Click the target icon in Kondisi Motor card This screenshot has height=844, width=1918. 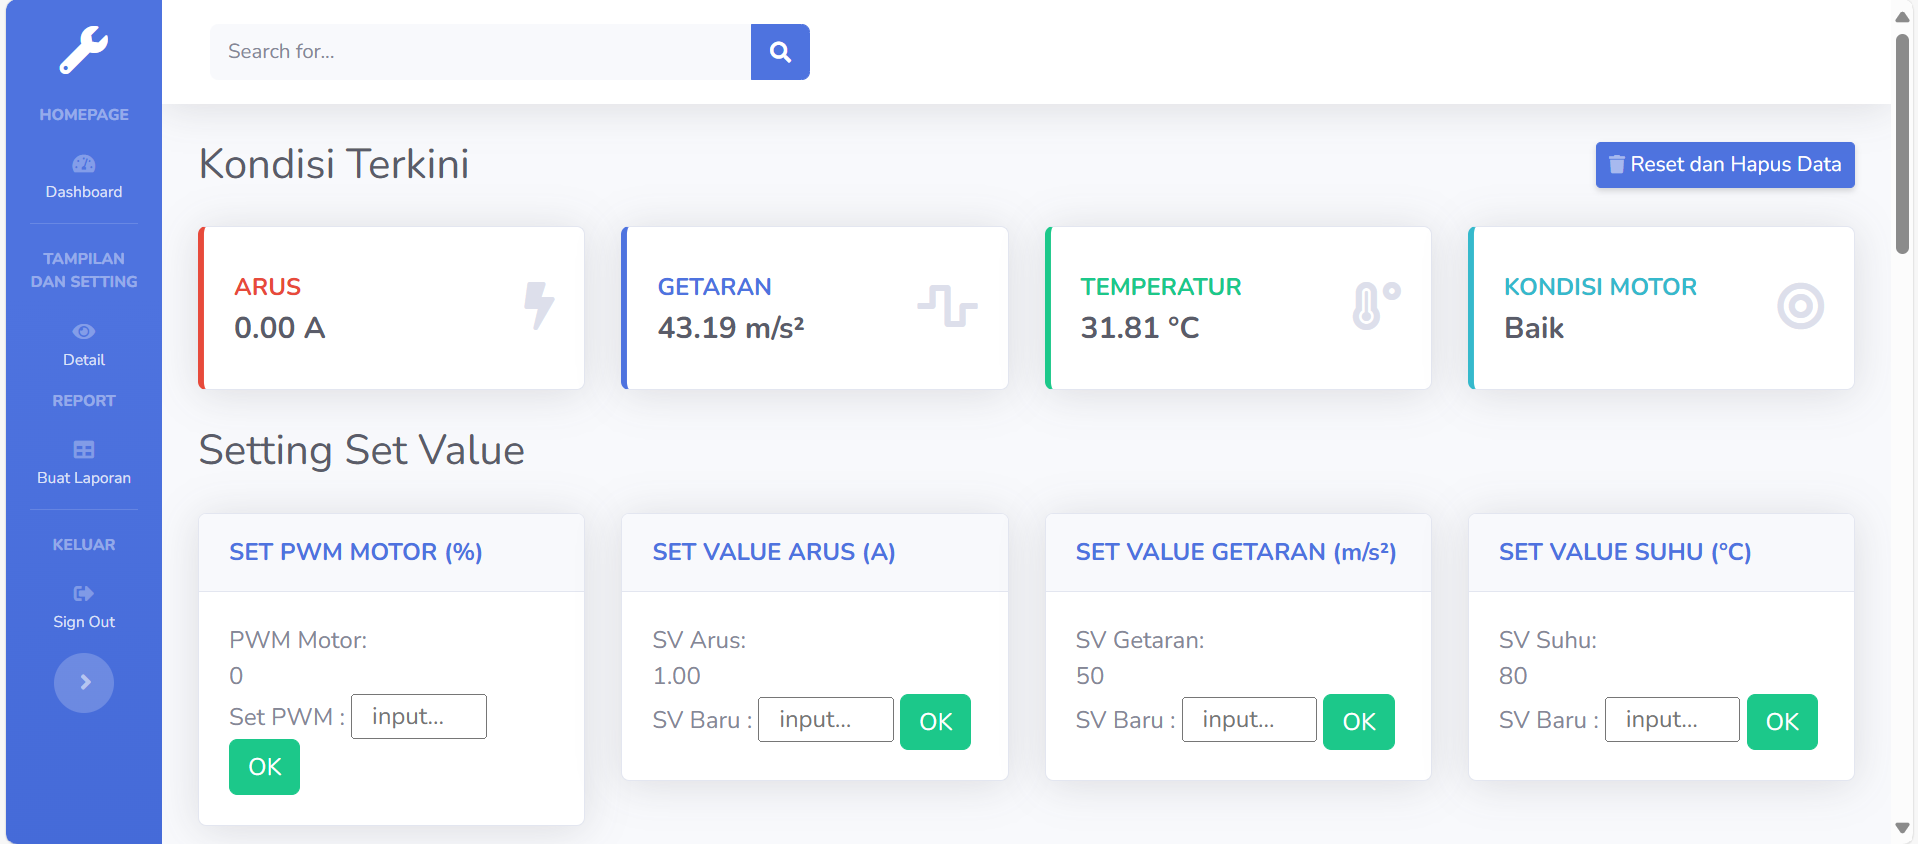pos(1800,306)
